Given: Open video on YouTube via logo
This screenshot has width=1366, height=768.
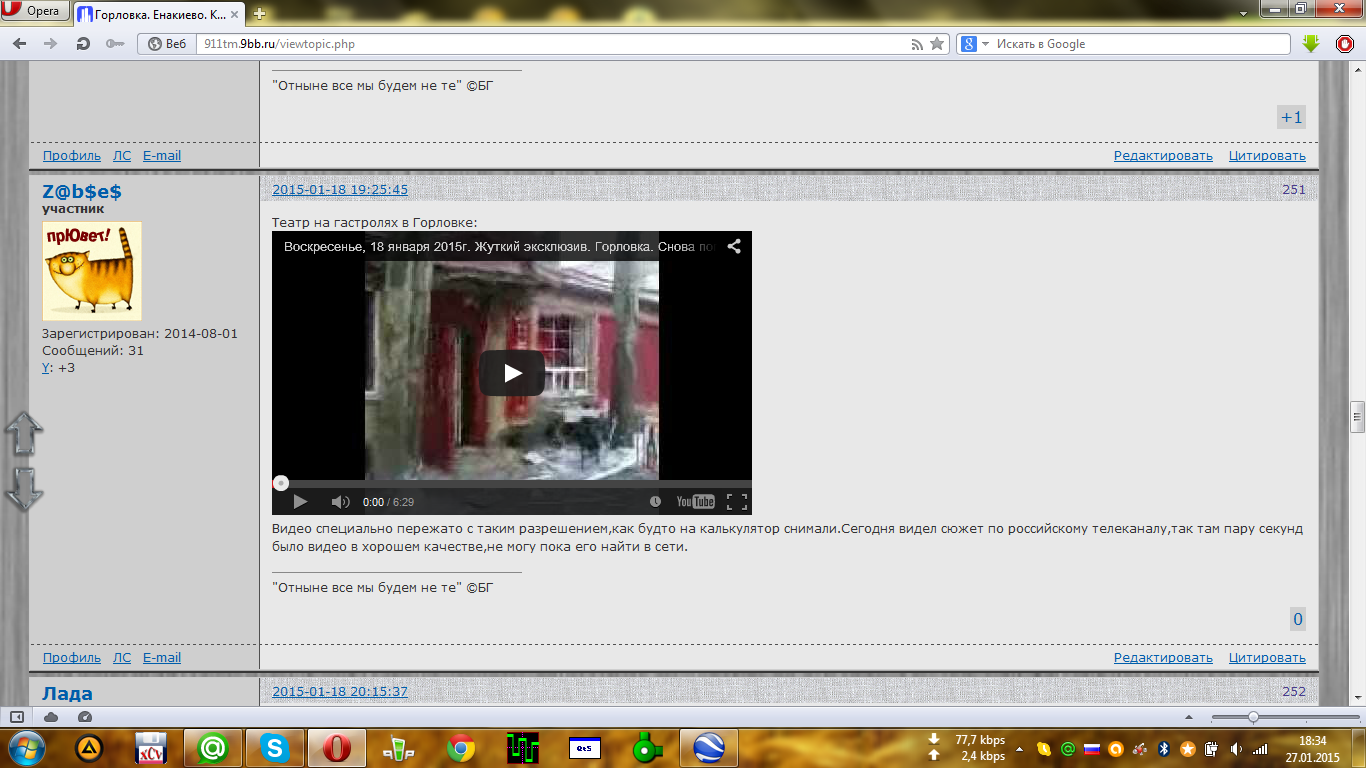Looking at the screenshot, I should coord(695,501).
